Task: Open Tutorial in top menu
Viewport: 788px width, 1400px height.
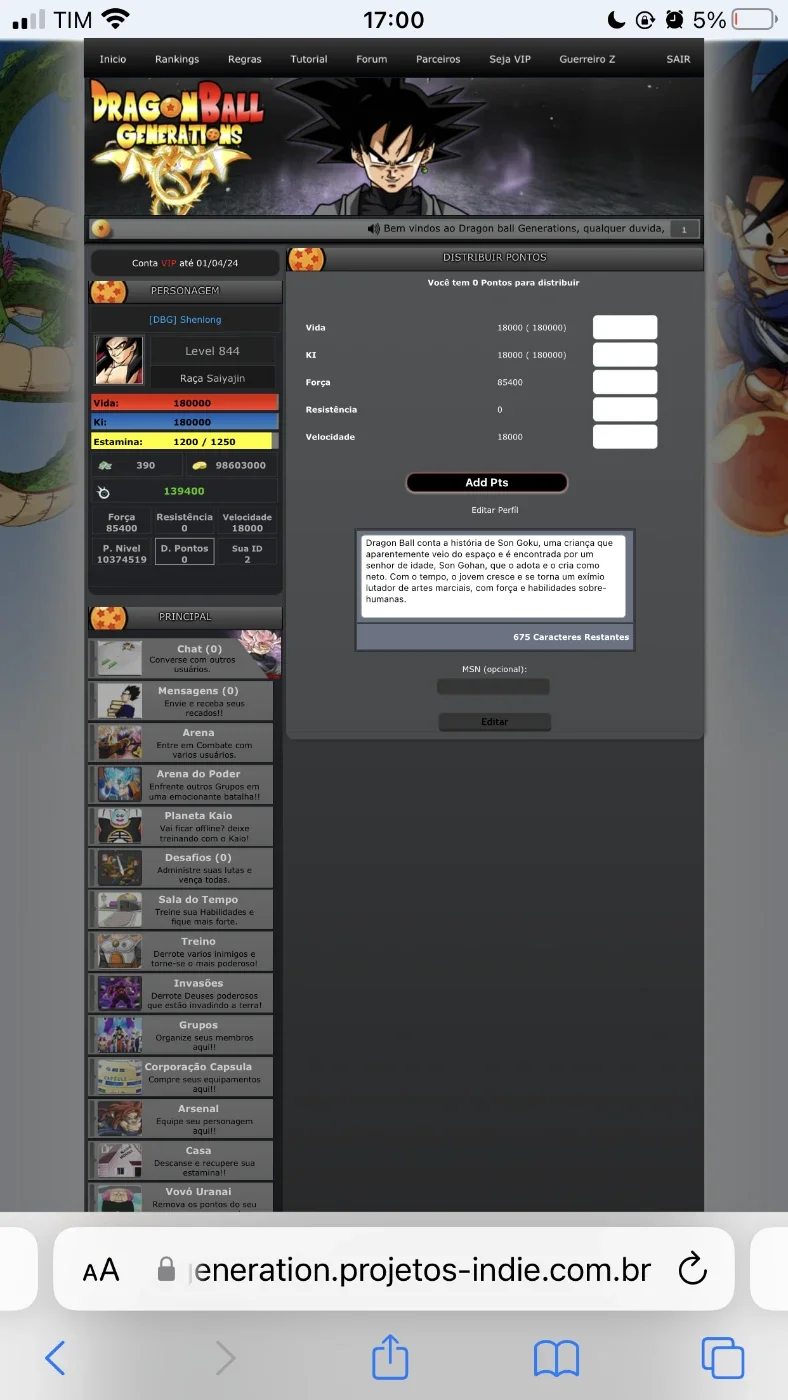Action: pos(309,59)
